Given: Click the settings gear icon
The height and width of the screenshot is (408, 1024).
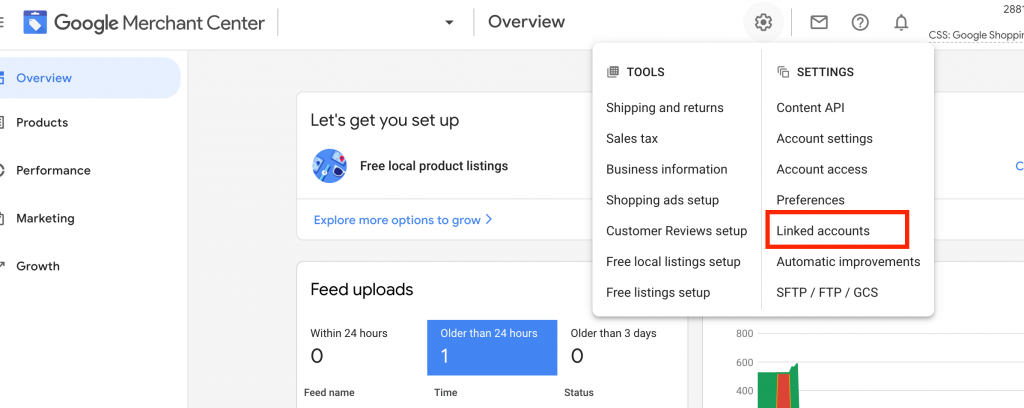Looking at the screenshot, I should tap(764, 22).
